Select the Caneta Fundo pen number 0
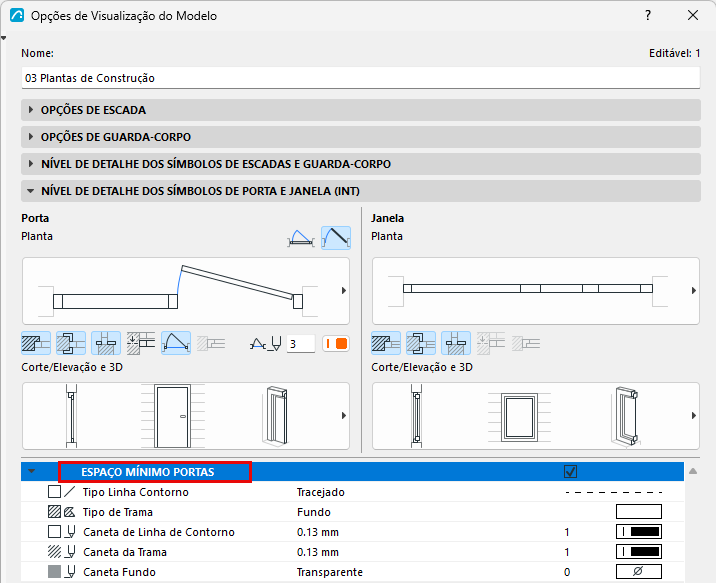Image resolution: width=716 pixels, height=583 pixels. (x=567, y=572)
